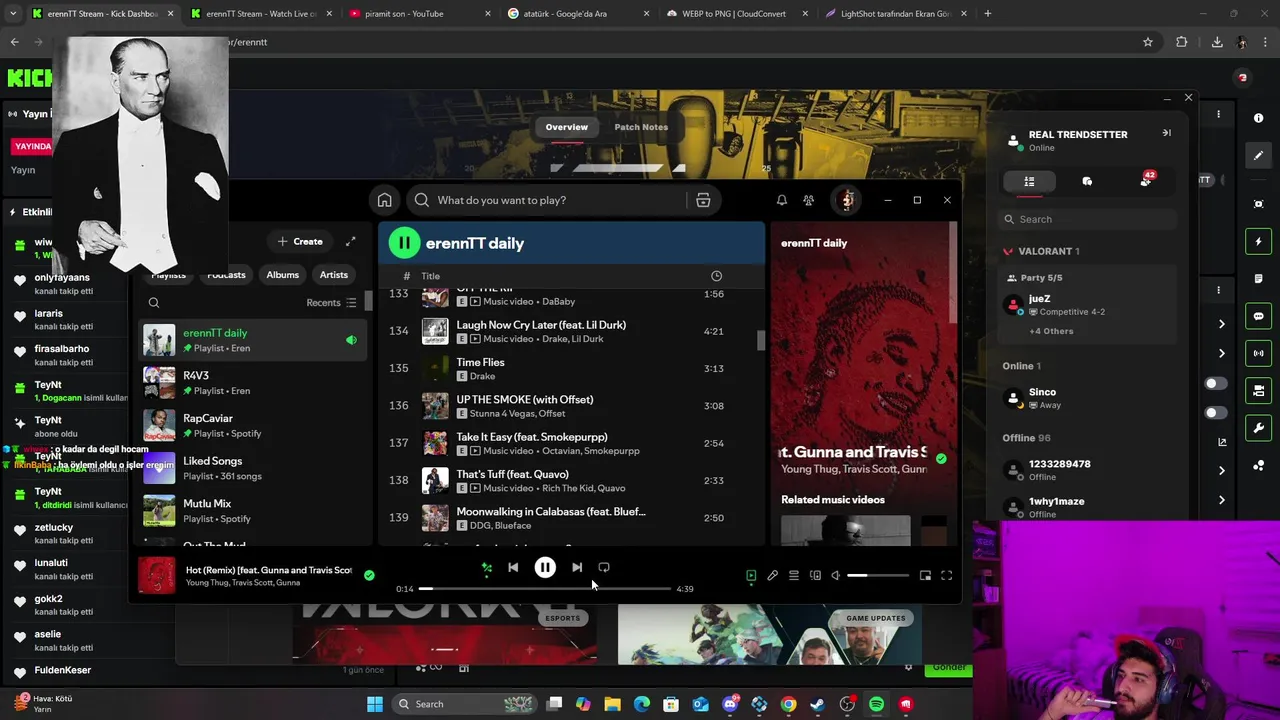Select the Albums filter chip
The height and width of the screenshot is (720, 1280).
tap(282, 275)
